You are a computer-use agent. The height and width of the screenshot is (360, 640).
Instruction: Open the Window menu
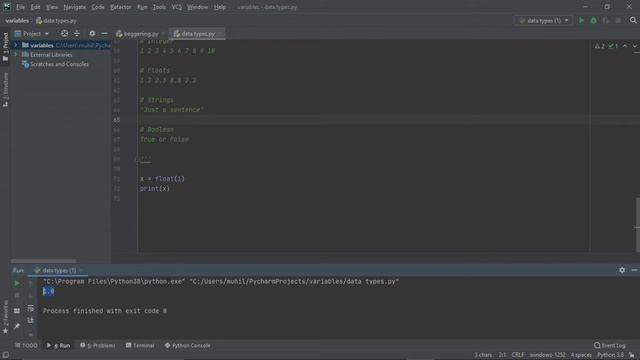[198, 7]
